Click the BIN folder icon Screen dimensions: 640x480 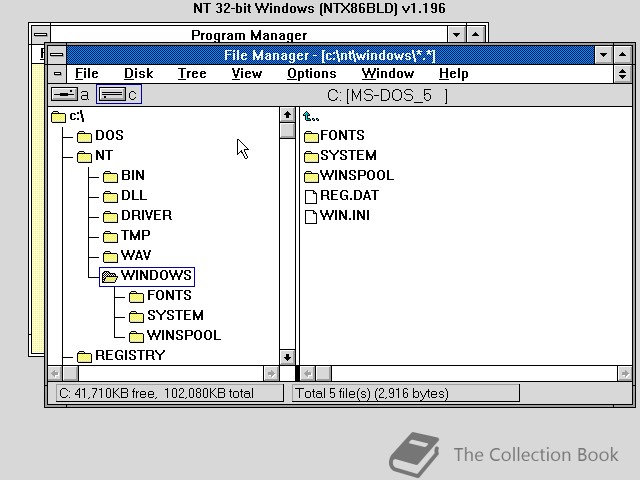coord(110,176)
